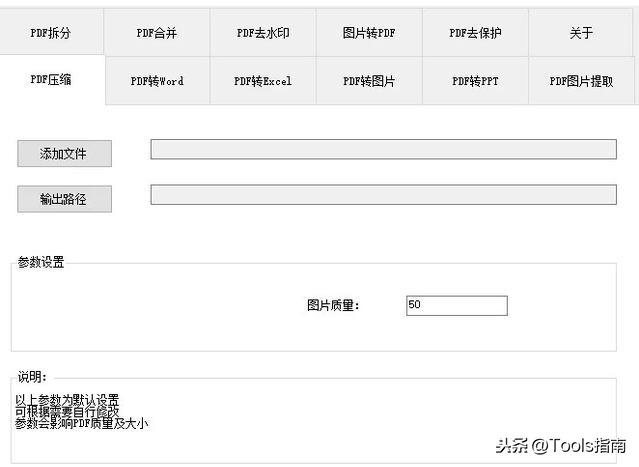This screenshot has width=639, height=467.
Task: Switch to the PDF转Word tab
Action: [157, 81]
